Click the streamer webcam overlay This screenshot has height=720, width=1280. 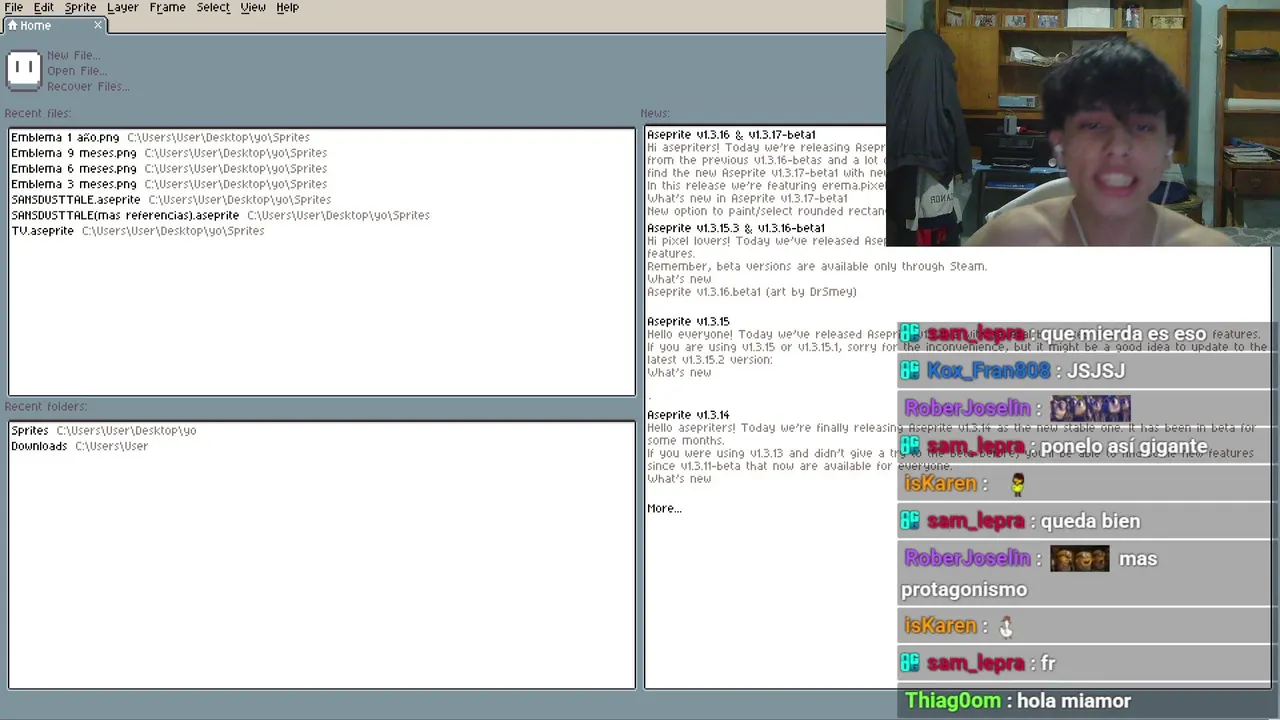click(x=1082, y=123)
